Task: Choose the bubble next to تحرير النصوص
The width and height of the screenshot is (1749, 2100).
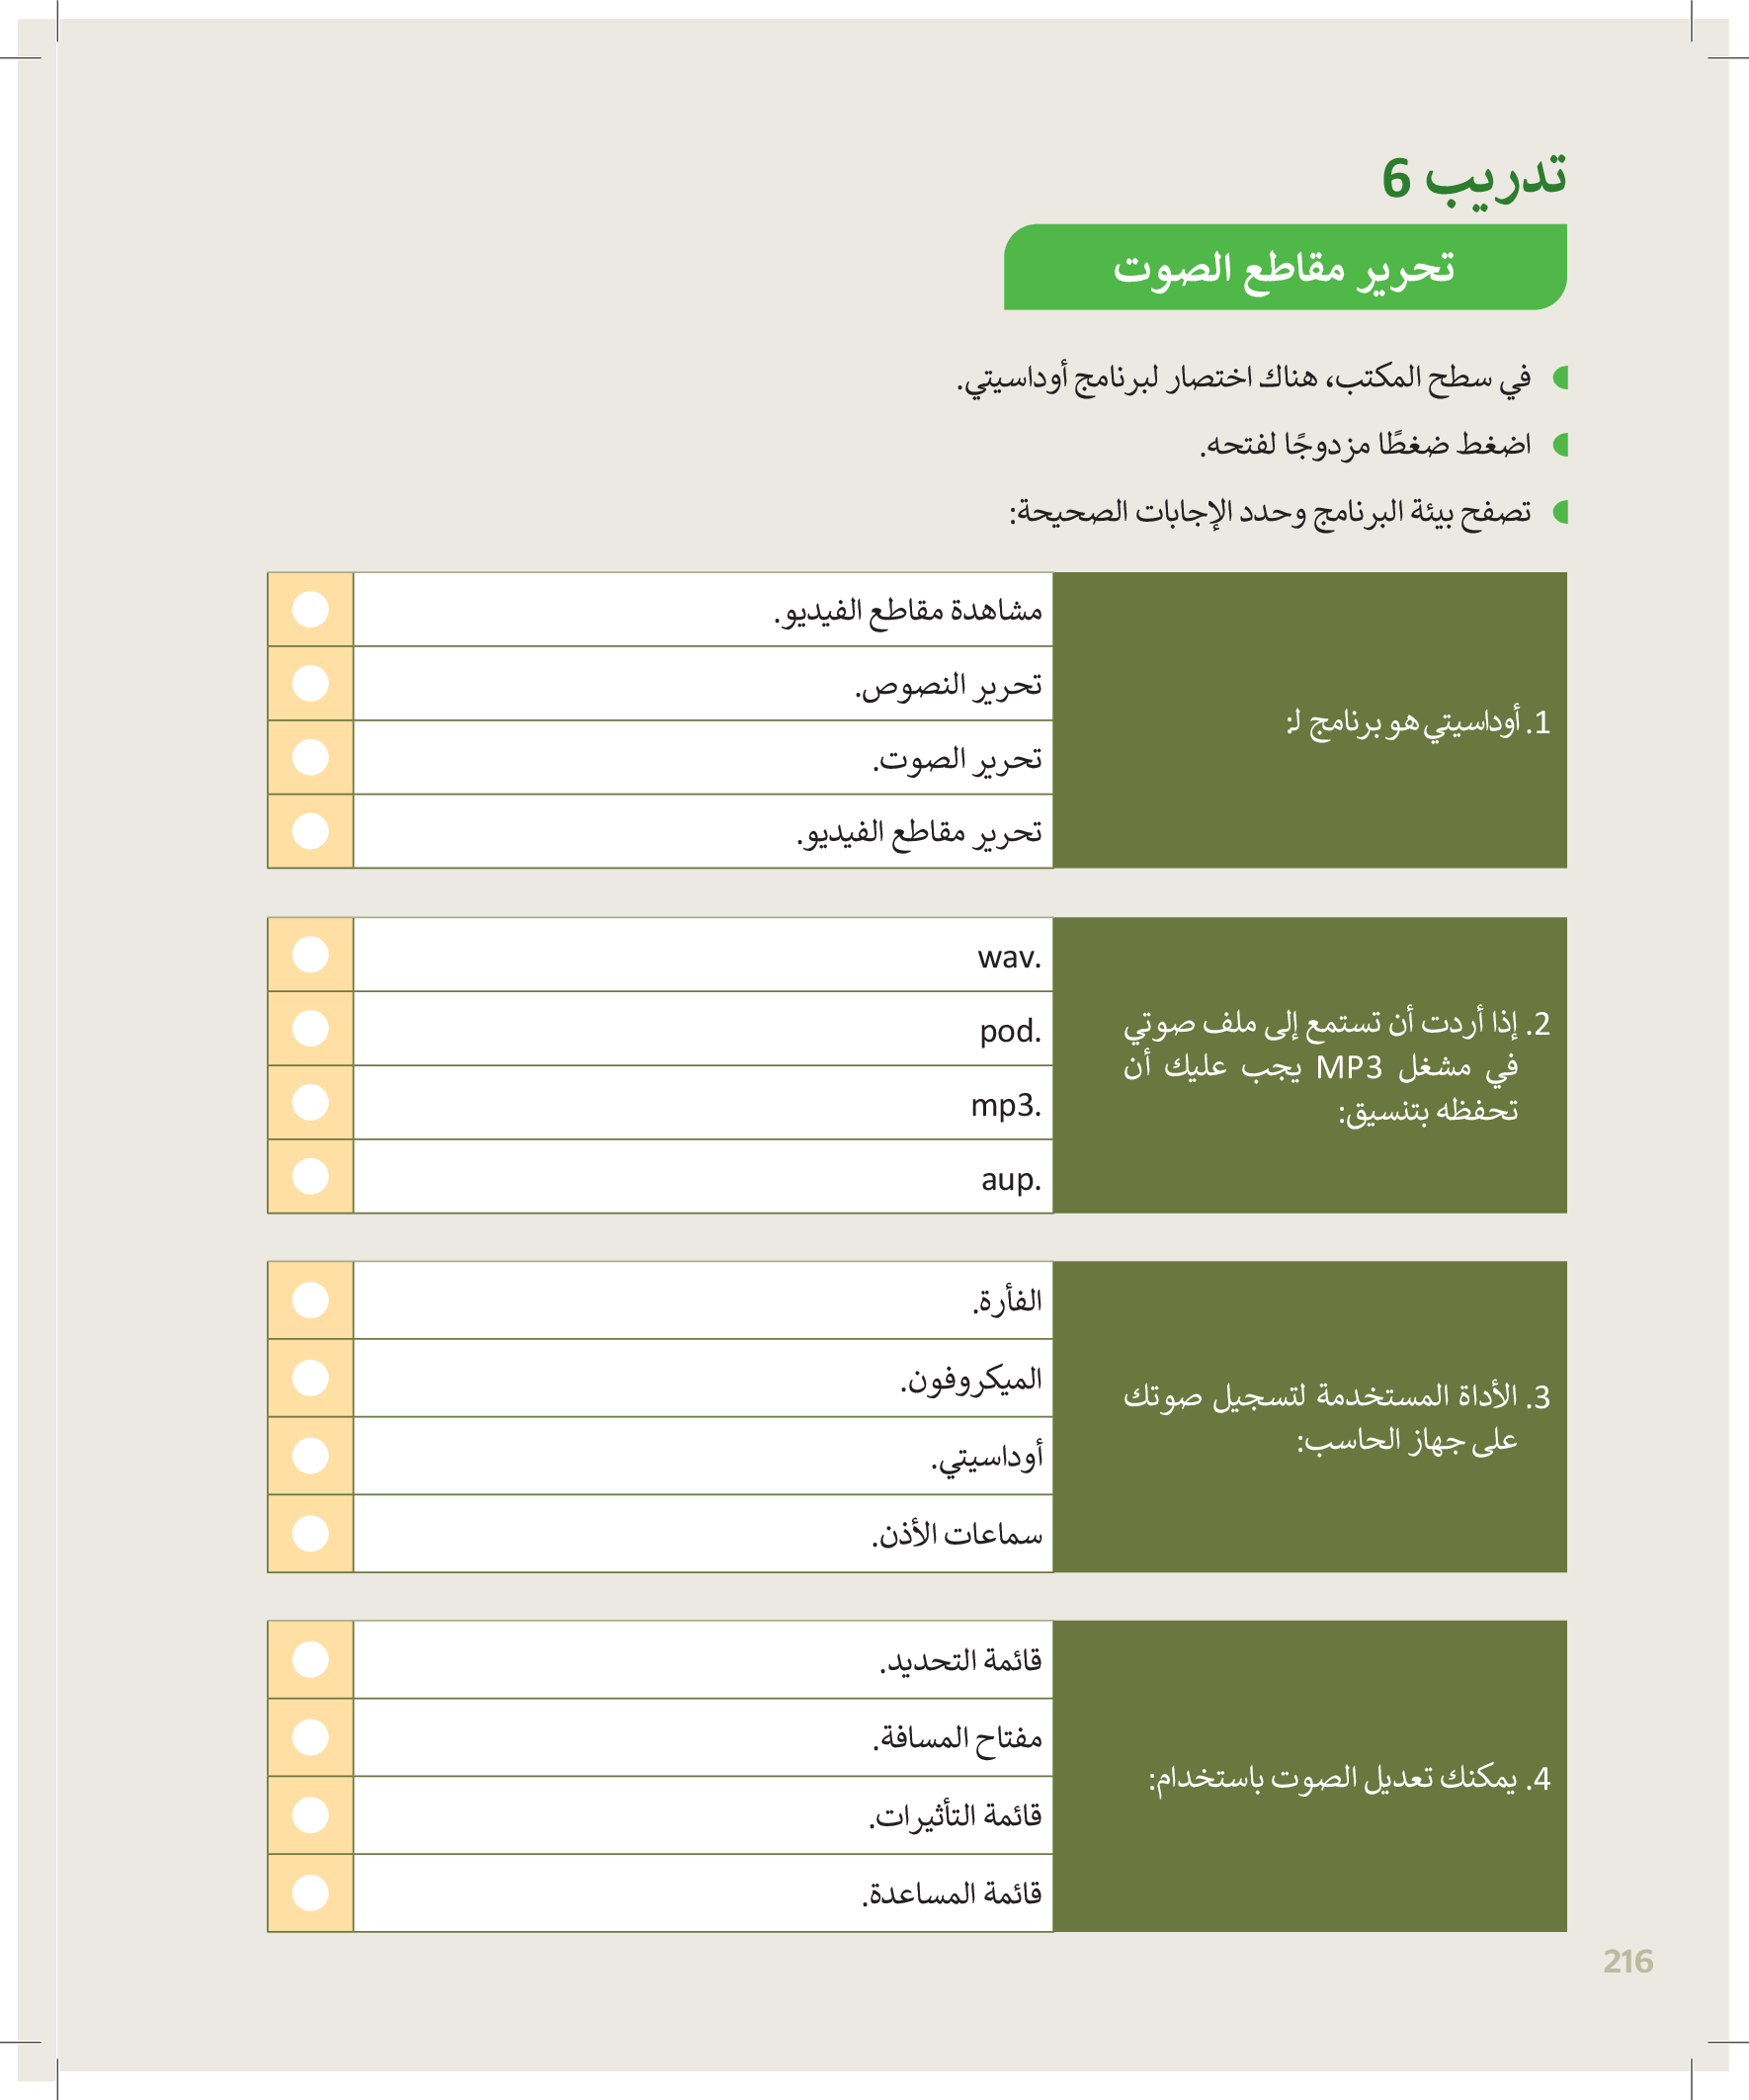Action: [x=310, y=683]
